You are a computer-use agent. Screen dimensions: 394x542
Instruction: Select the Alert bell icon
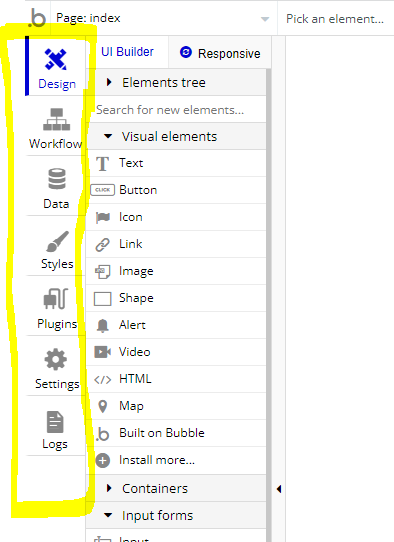(102, 326)
